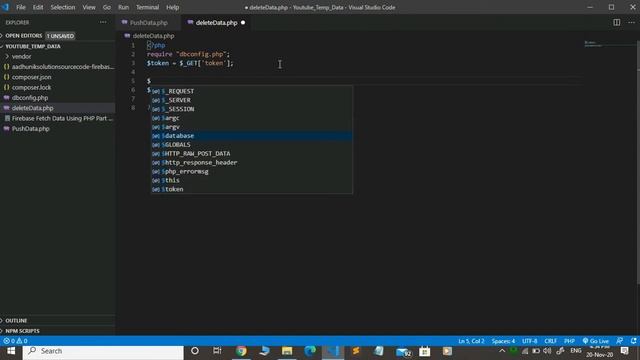Expand the Open Editors section
The image size is (640, 360).
tap(24, 36)
